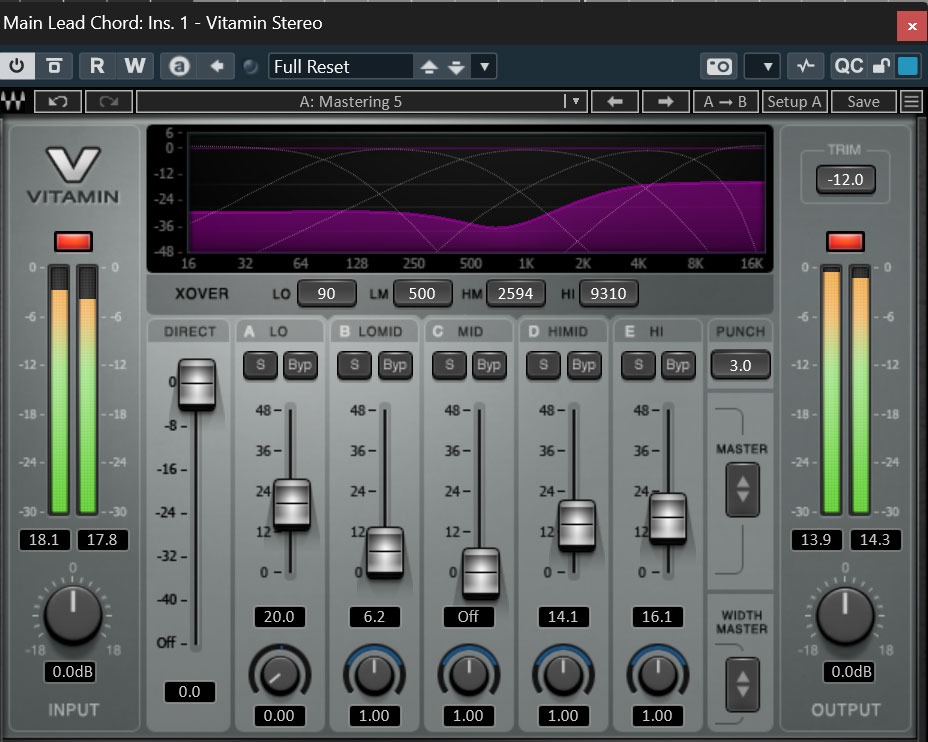Bypass the E HI band
This screenshot has height=742, width=928.
(677, 365)
